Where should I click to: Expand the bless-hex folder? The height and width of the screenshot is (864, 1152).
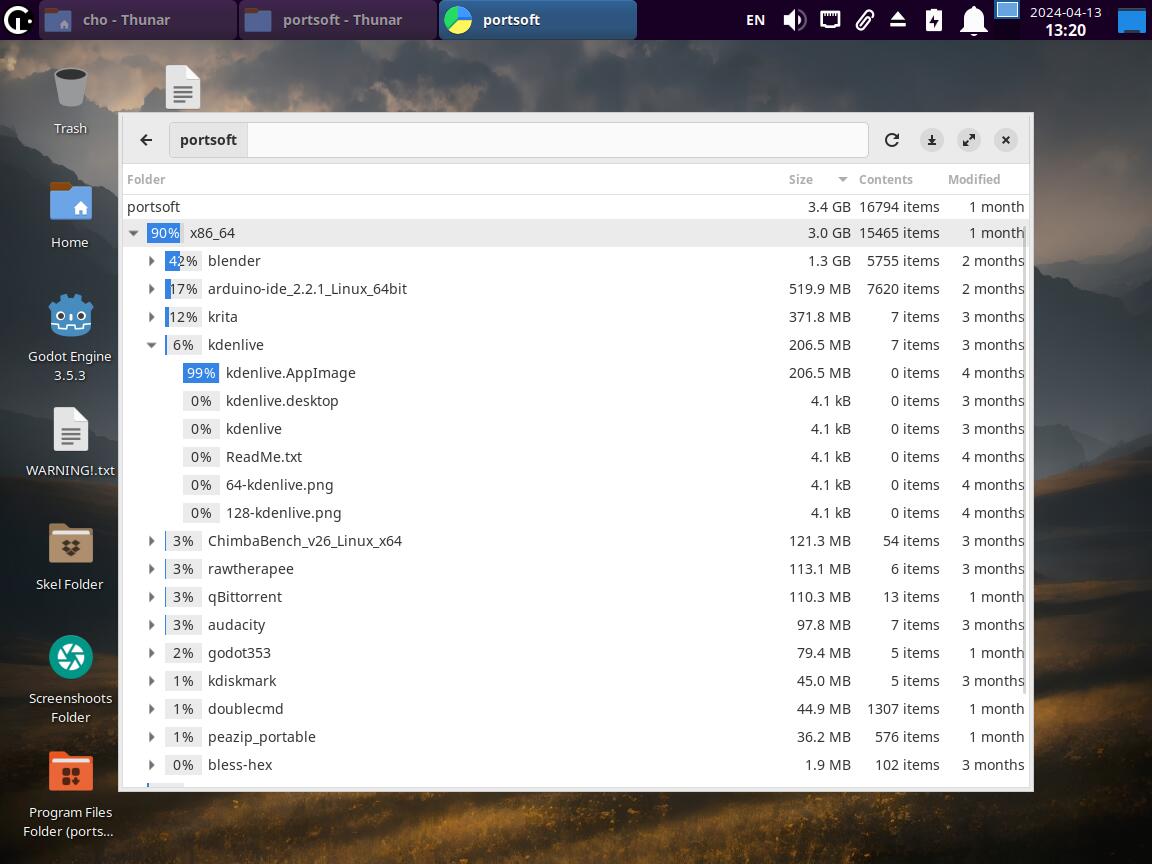[x=151, y=764]
